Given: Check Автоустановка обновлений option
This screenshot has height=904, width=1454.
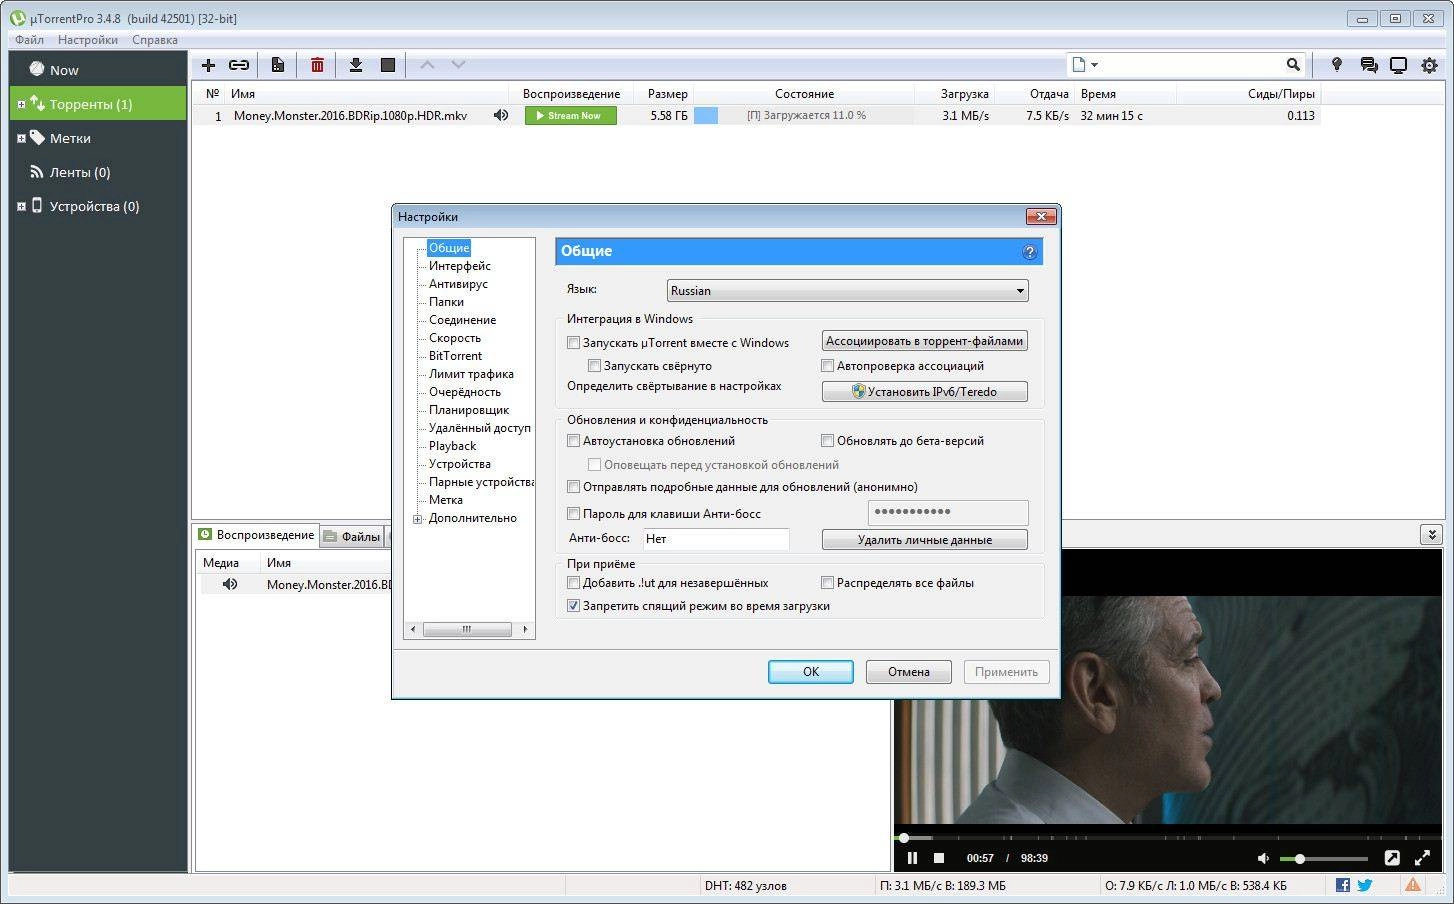Looking at the screenshot, I should pos(574,440).
